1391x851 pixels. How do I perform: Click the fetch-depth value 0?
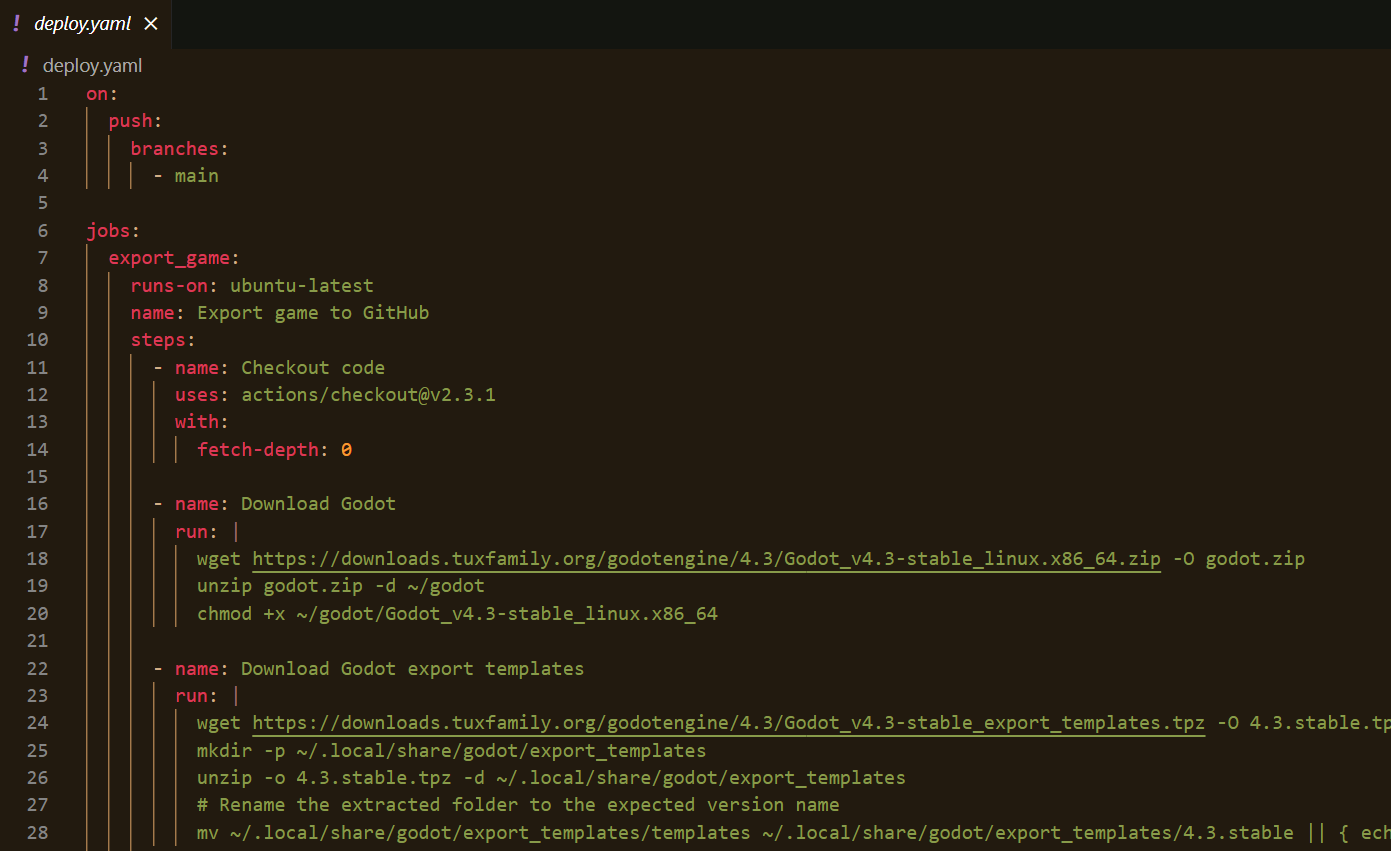(346, 450)
